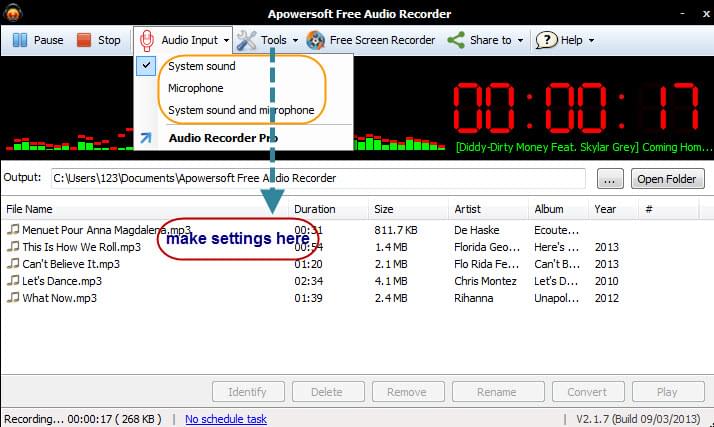Image resolution: width=714 pixels, height=427 pixels.
Task: Open the No schedule task link
Action: click(x=226, y=419)
